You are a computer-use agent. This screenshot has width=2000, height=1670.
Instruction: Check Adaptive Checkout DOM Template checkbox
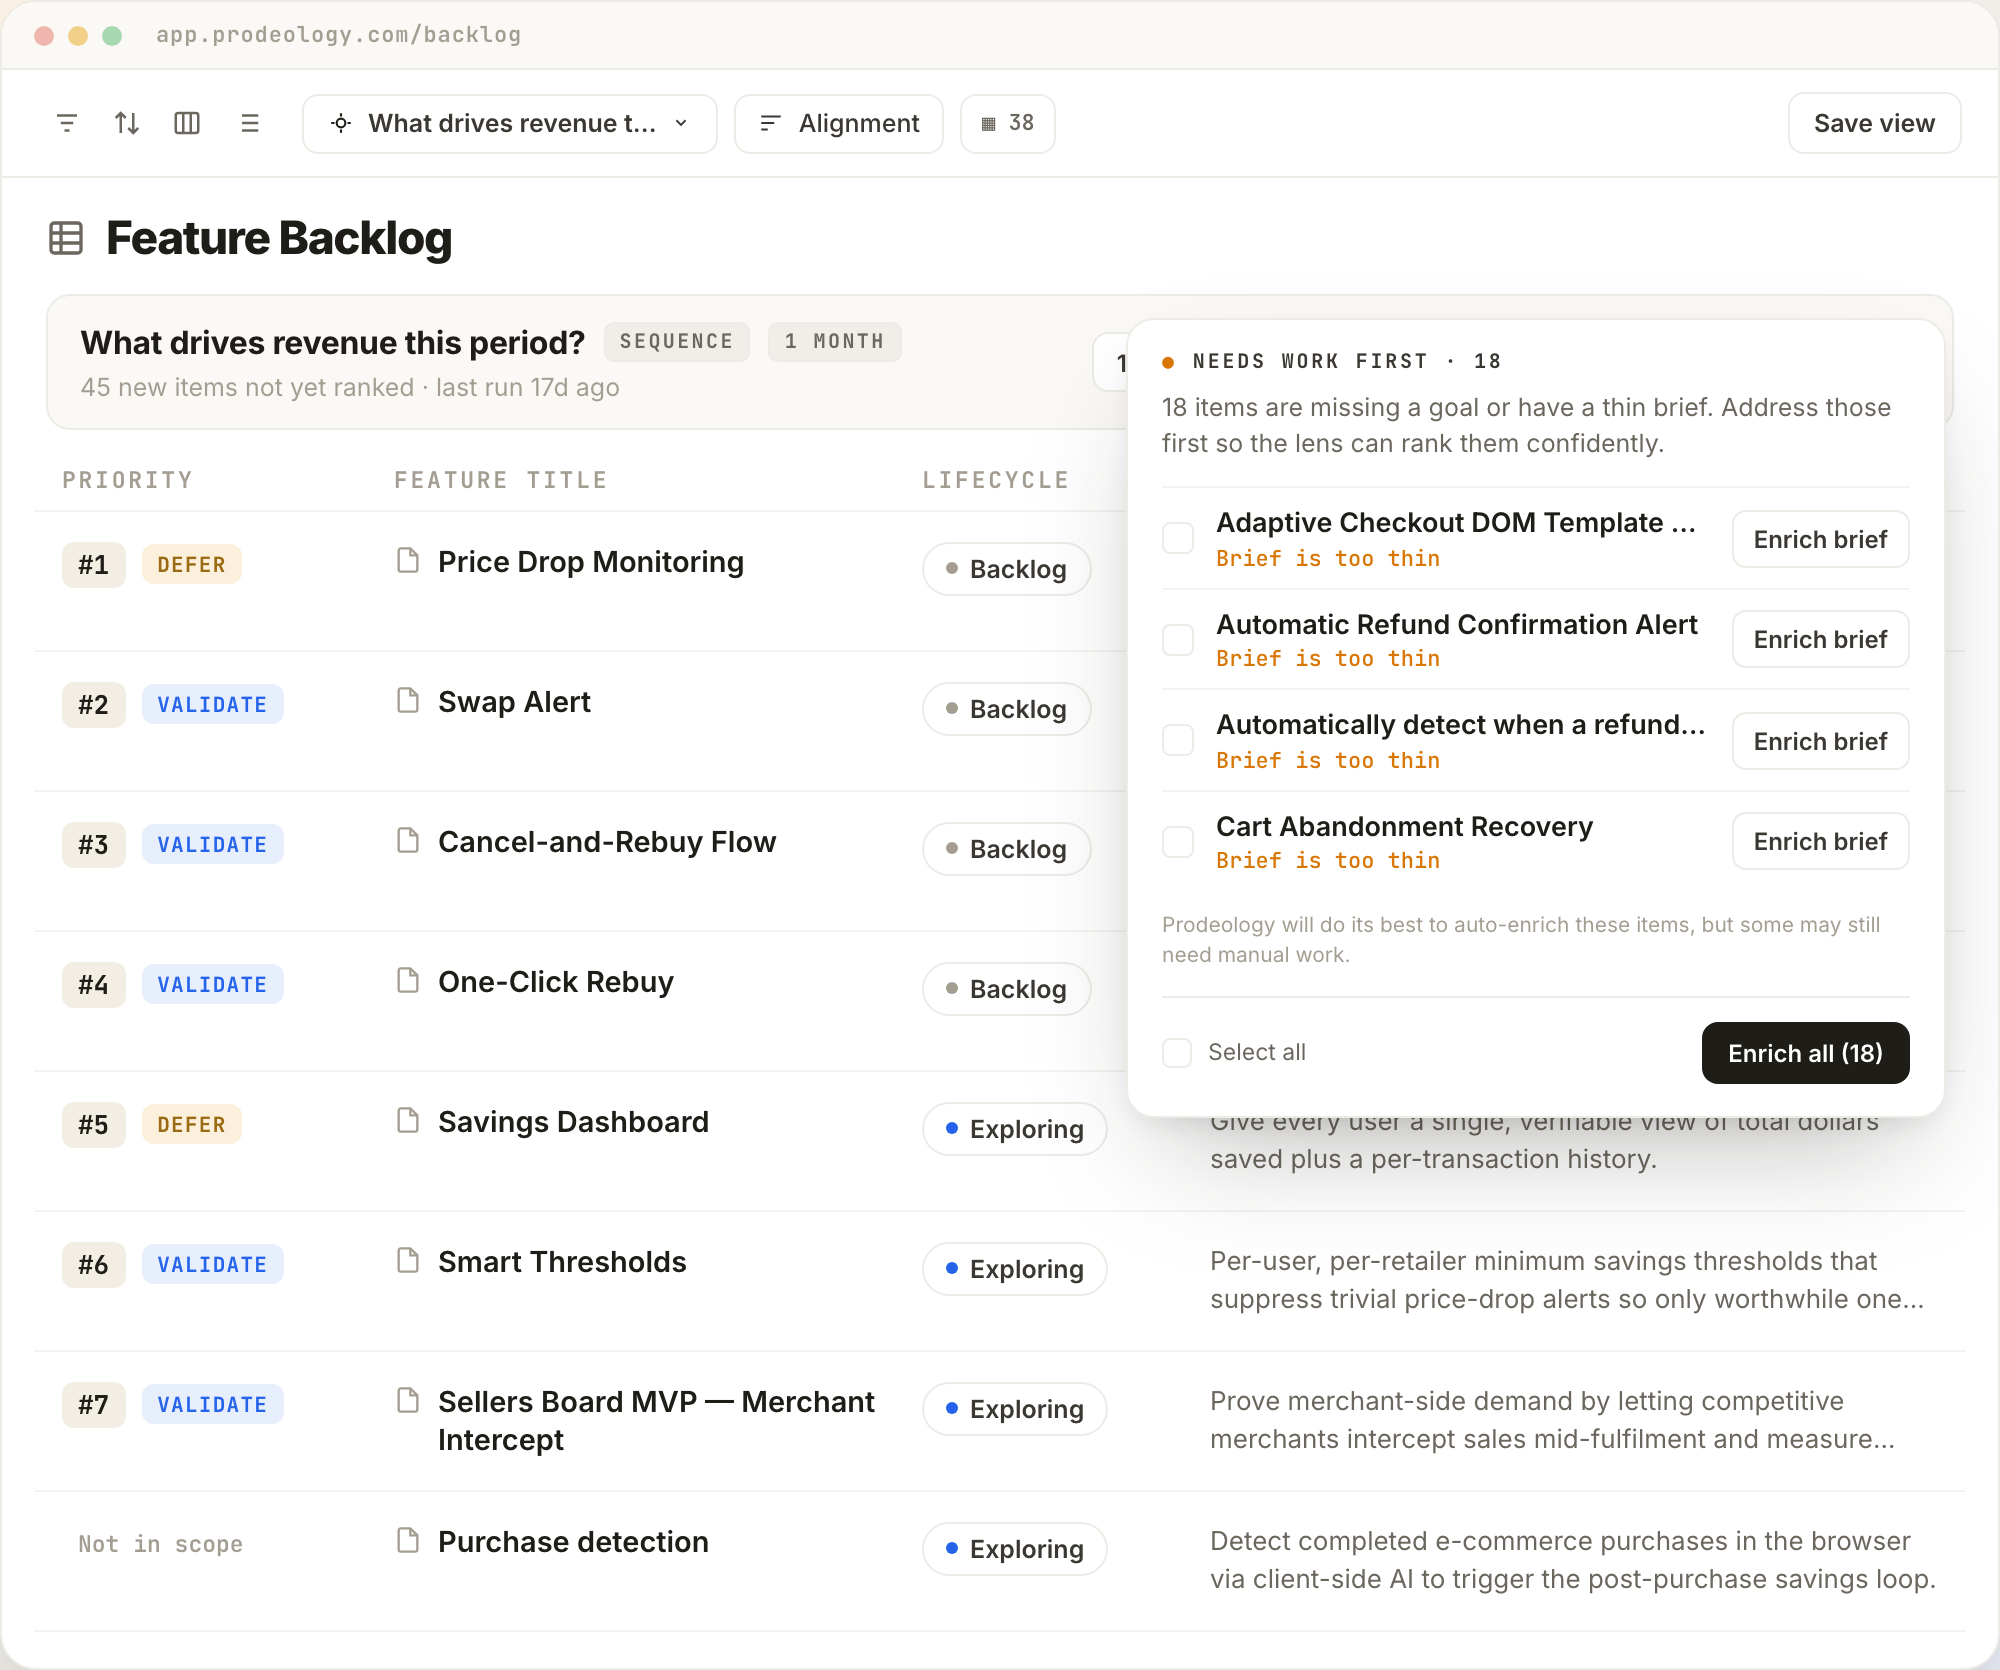pyautogui.click(x=1178, y=538)
